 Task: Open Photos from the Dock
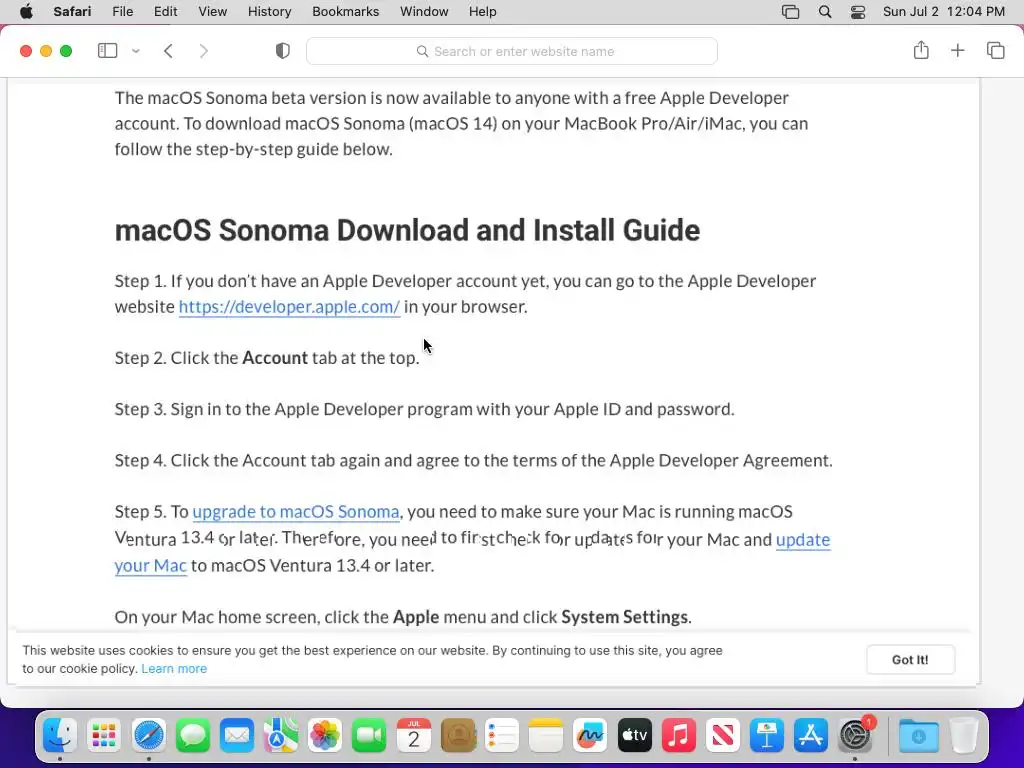pyautogui.click(x=325, y=737)
